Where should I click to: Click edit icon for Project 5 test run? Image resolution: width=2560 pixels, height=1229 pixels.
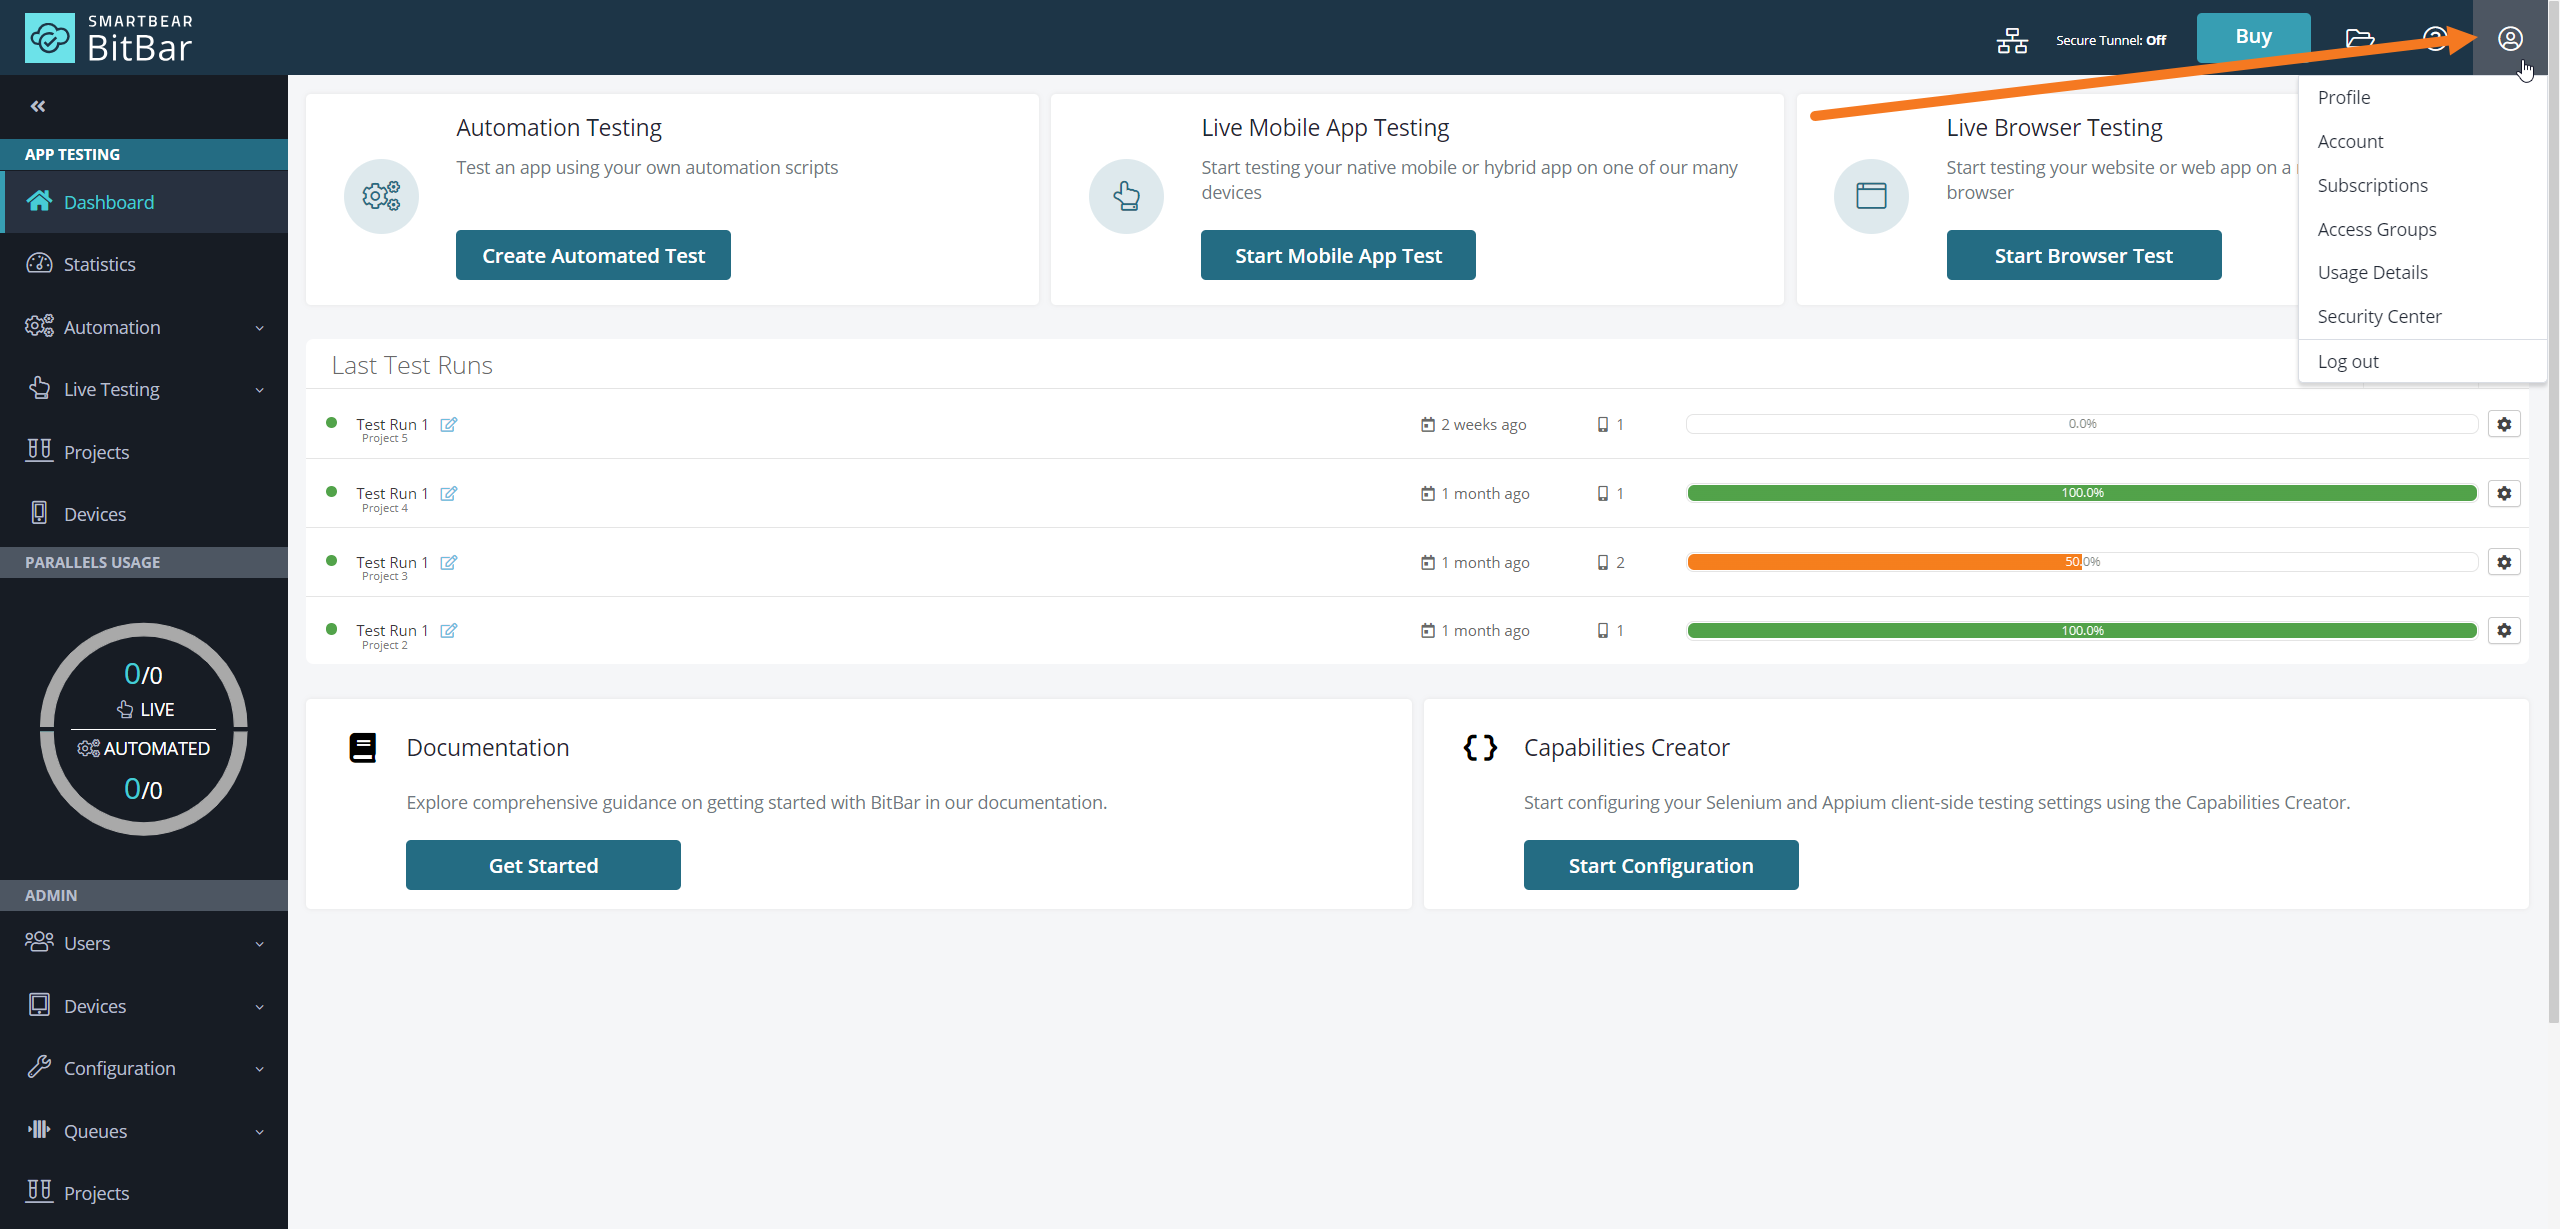pos(449,424)
